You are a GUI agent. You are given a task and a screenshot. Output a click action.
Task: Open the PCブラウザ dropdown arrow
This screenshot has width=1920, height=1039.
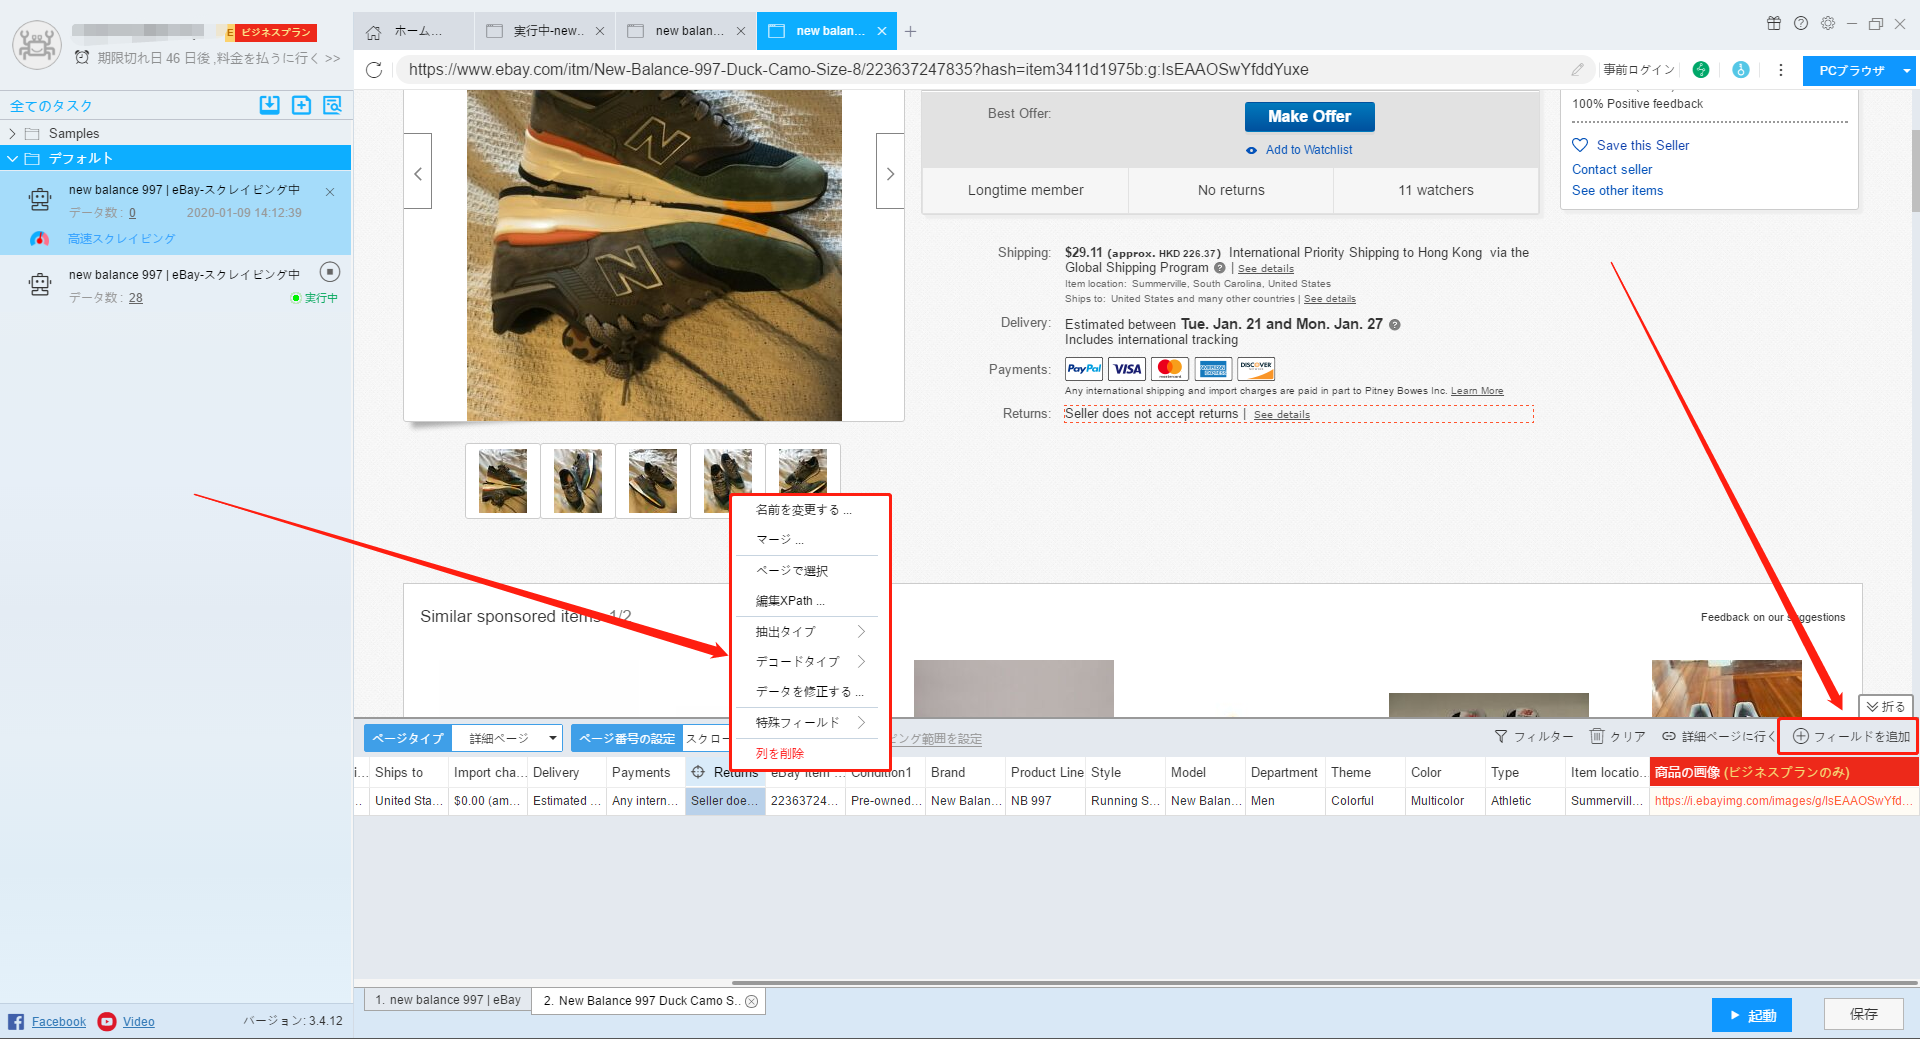pos(1907,71)
